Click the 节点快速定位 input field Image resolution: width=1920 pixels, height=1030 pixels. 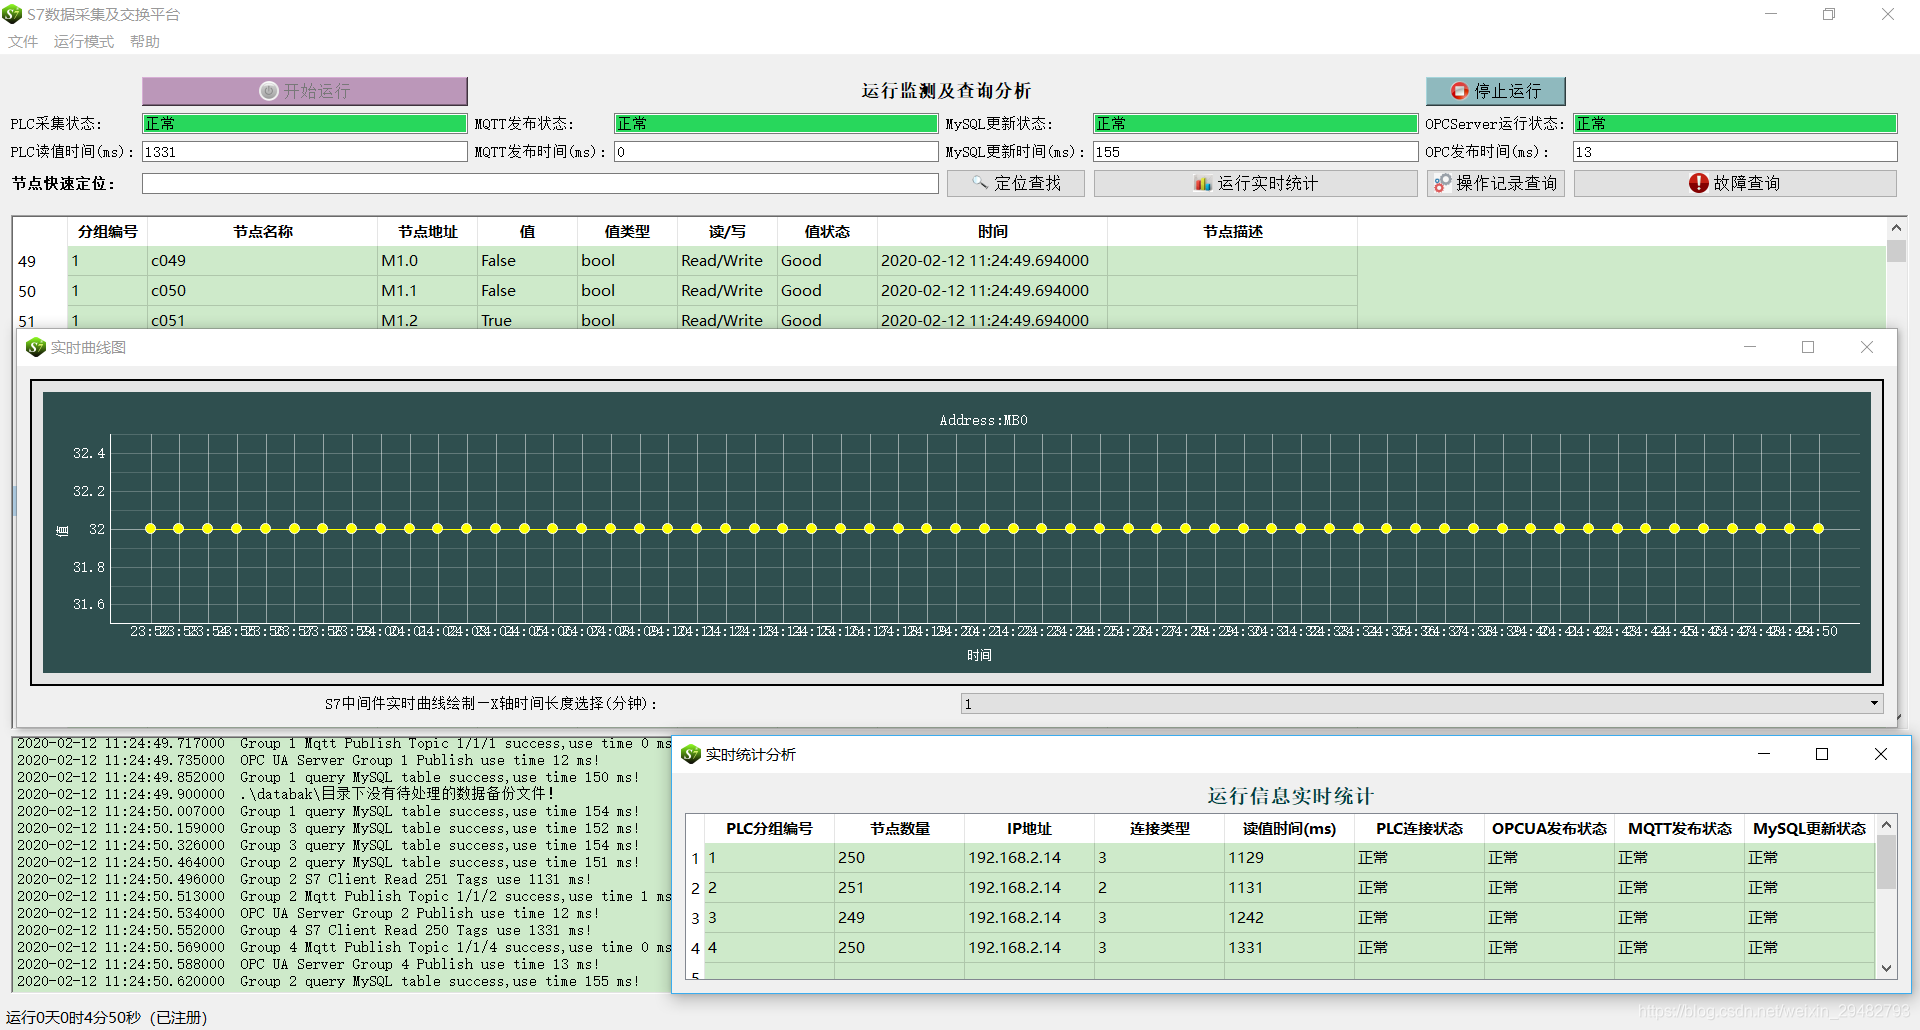pyautogui.click(x=538, y=183)
